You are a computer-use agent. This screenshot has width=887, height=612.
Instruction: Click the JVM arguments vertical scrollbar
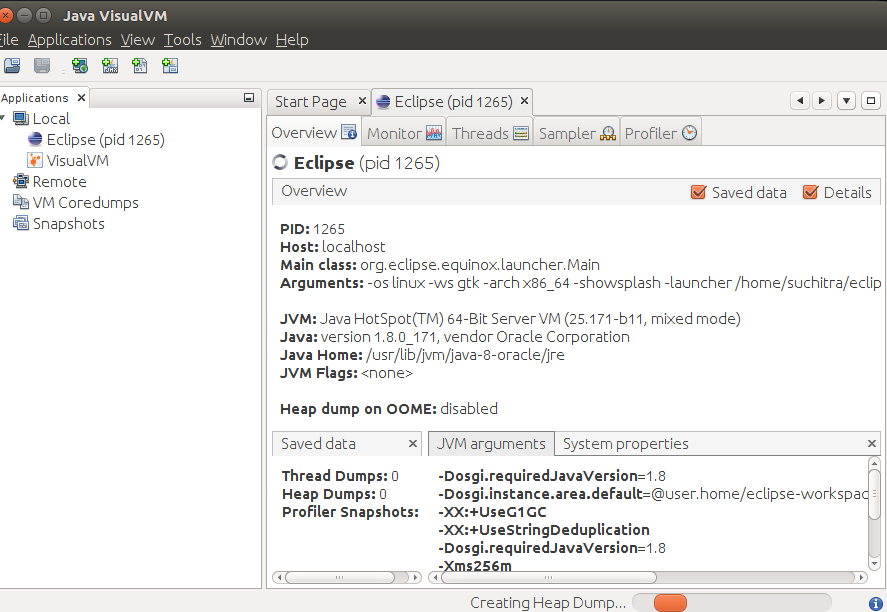(874, 513)
